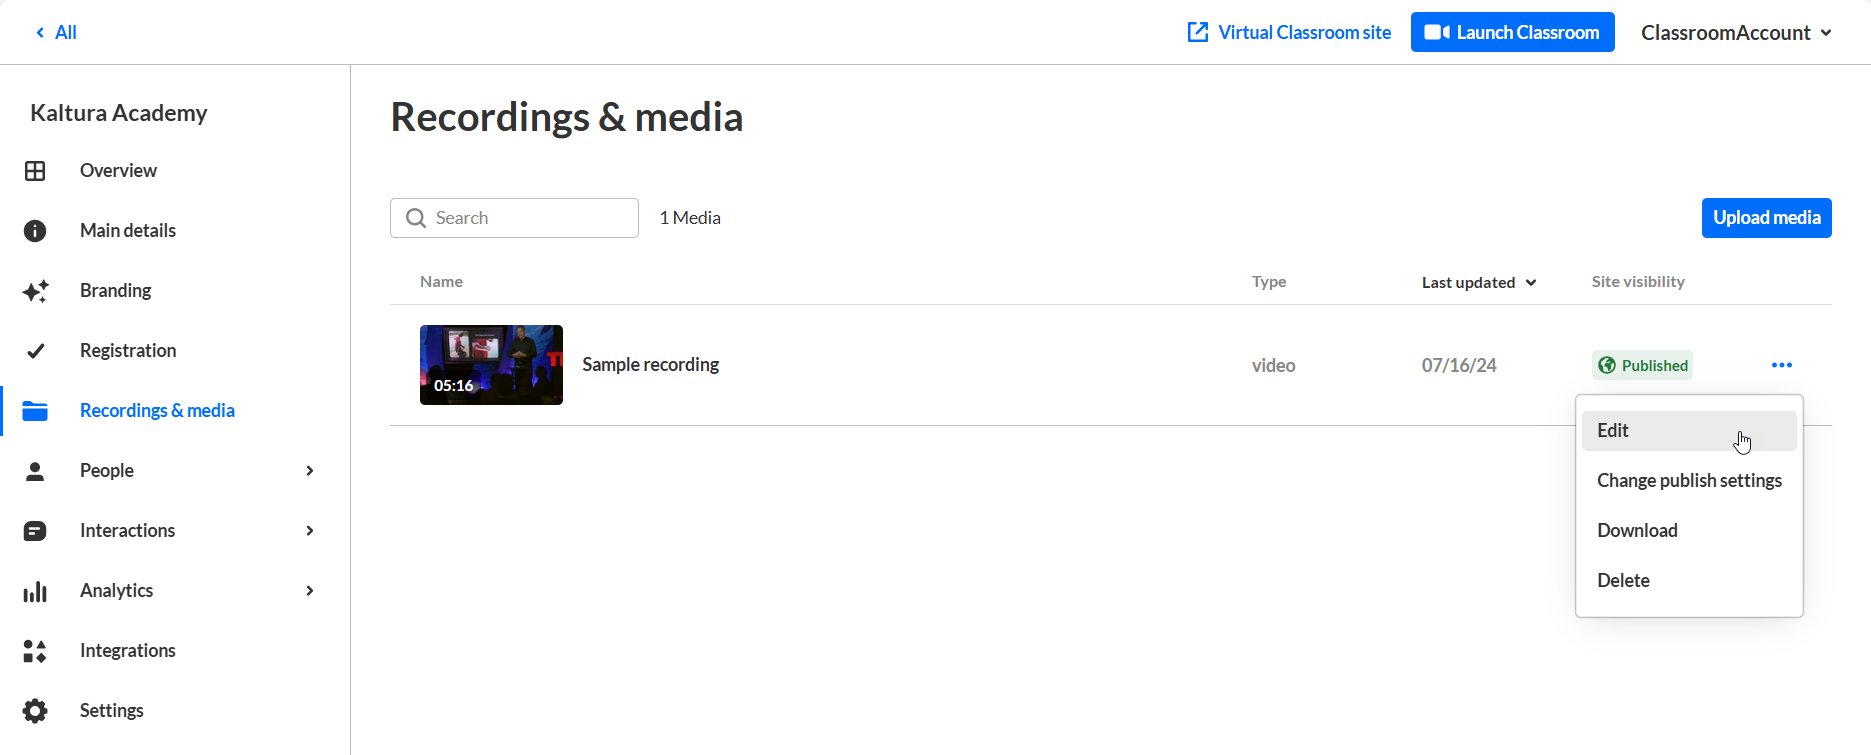Screen dimensions: 1871x755
Task: Expand the Interactions submenu chevron
Action: click(x=310, y=531)
